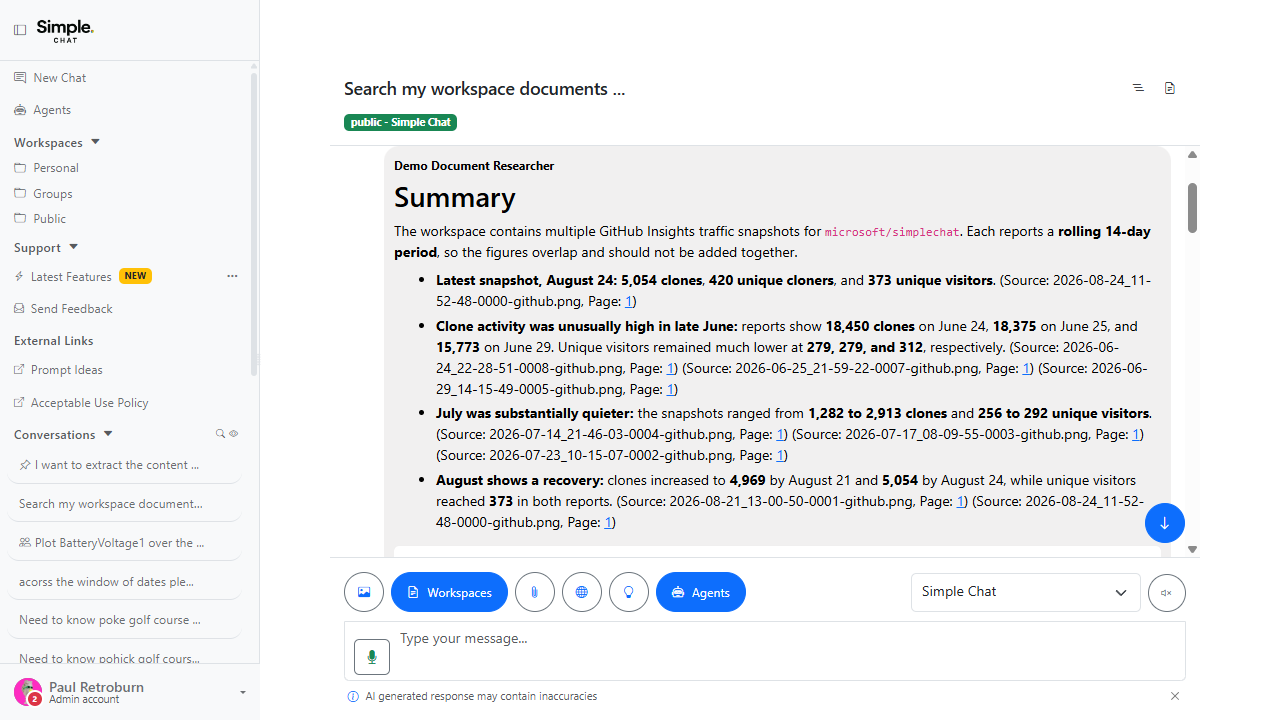Collapse the Workspaces section

[95, 142]
